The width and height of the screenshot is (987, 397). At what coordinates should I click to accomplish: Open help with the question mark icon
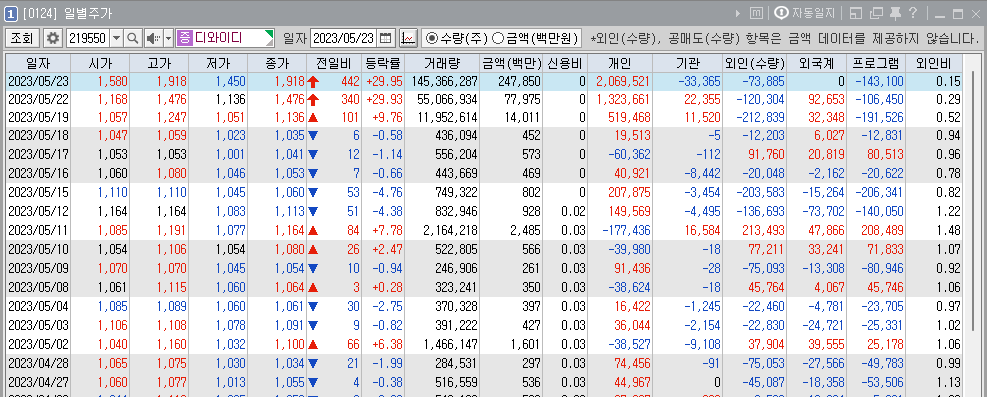coord(913,13)
